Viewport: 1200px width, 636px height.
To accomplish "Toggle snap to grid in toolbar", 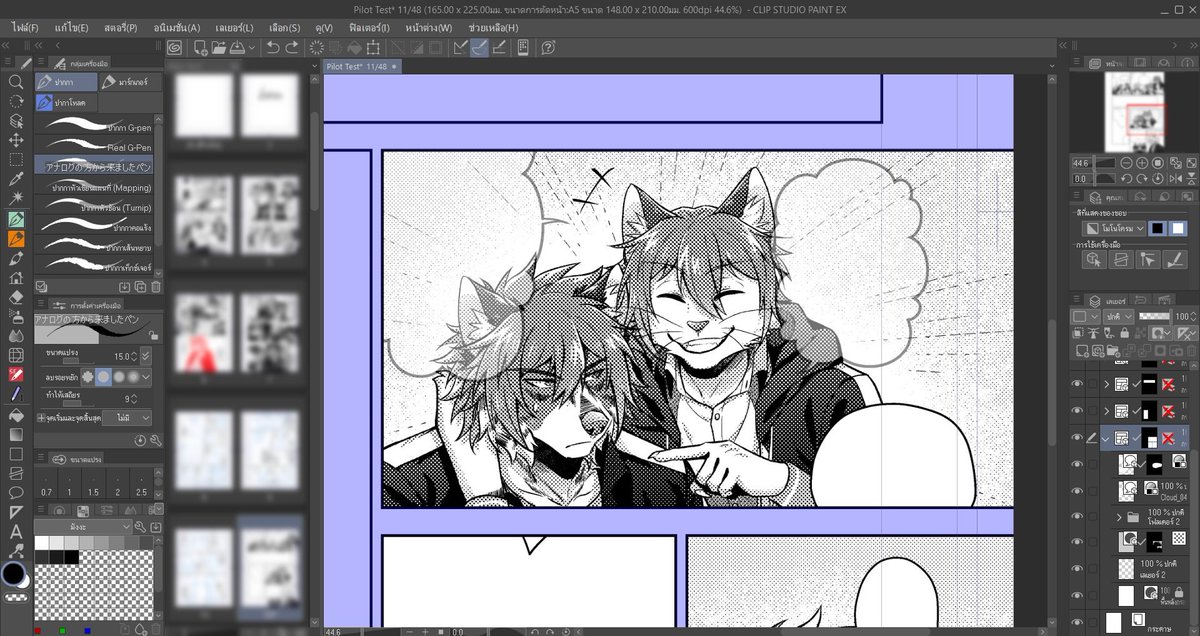I will coord(499,47).
